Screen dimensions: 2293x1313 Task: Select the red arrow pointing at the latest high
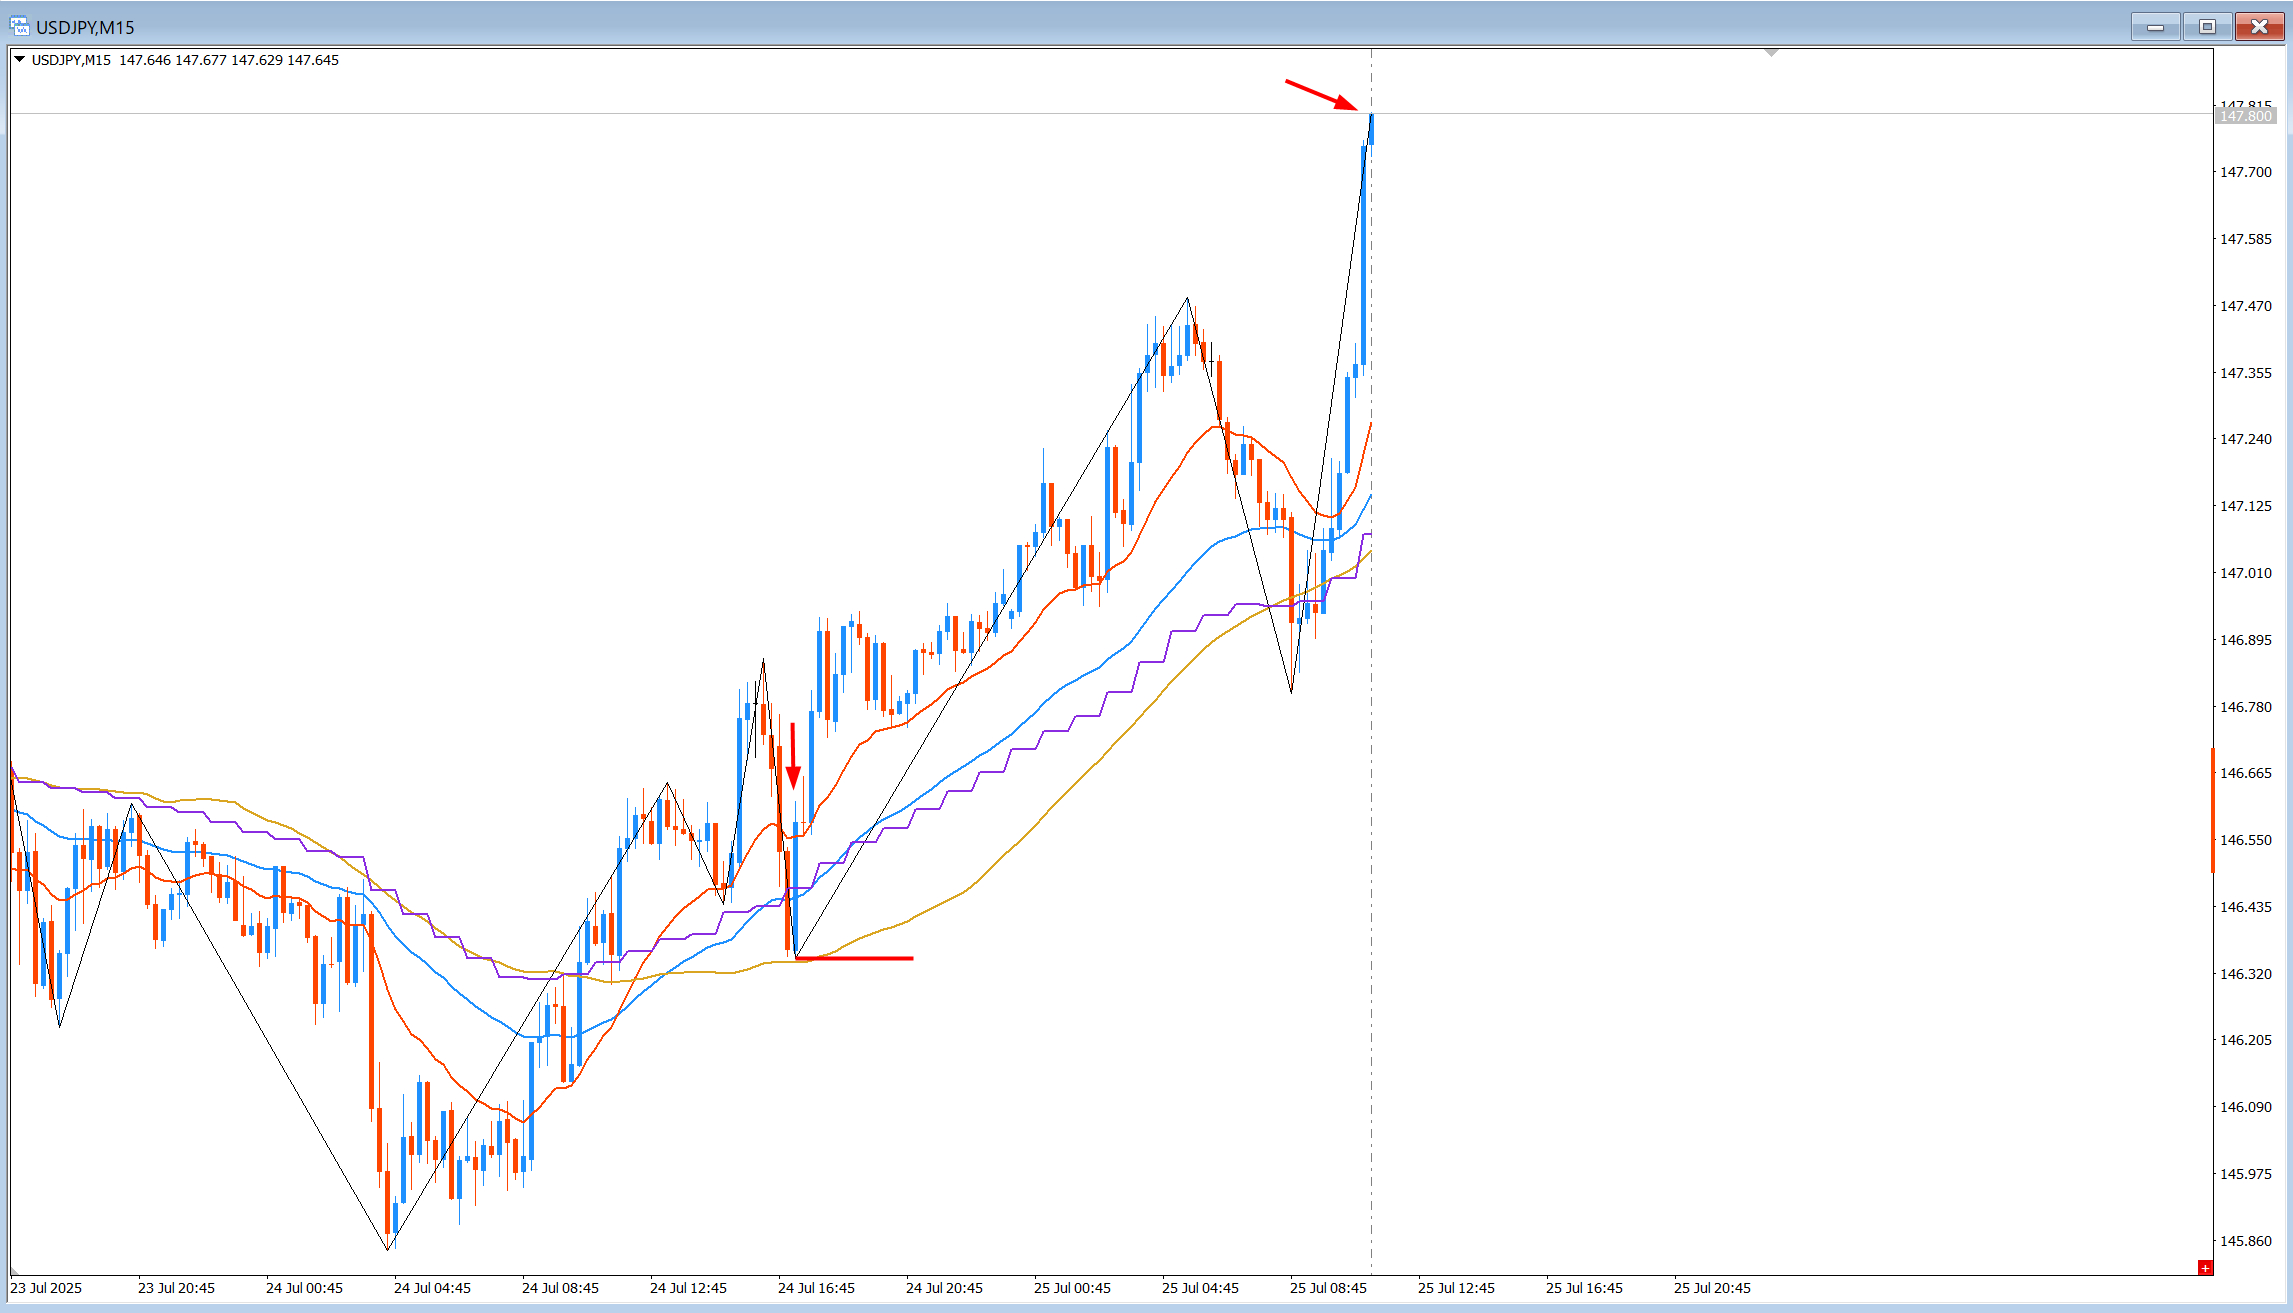pyautogui.click(x=1321, y=95)
